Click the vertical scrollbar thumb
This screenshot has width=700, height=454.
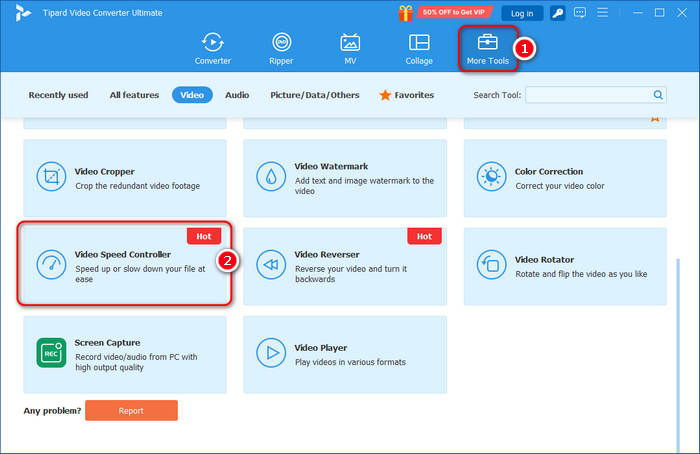[x=679, y=355]
